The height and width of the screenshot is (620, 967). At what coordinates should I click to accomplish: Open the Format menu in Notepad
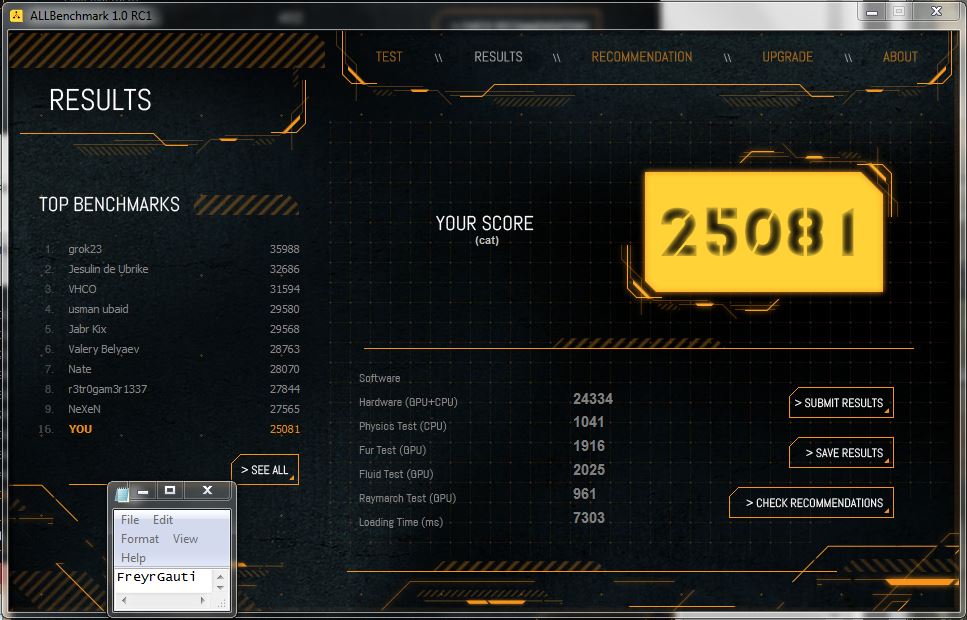click(x=140, y=539)
